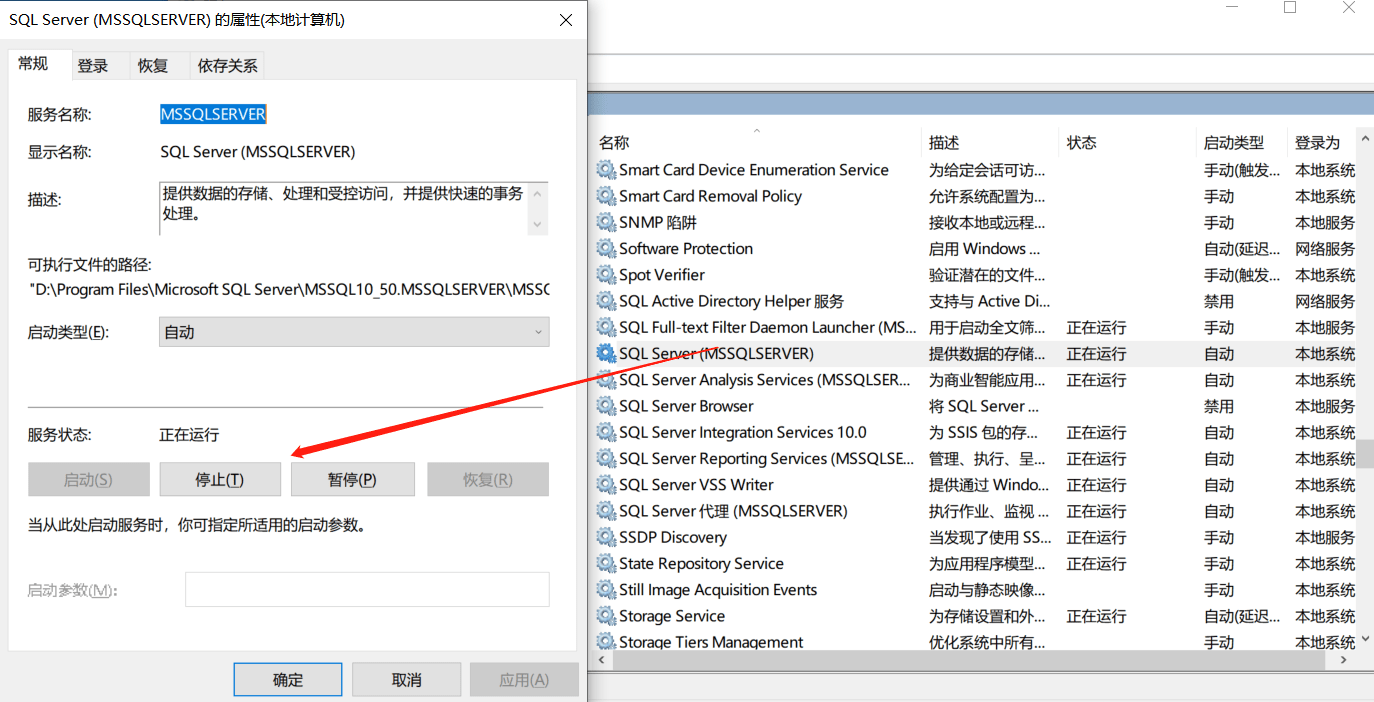
Task: Sort the services list by 描述 column header
Action: click(944, 143)
